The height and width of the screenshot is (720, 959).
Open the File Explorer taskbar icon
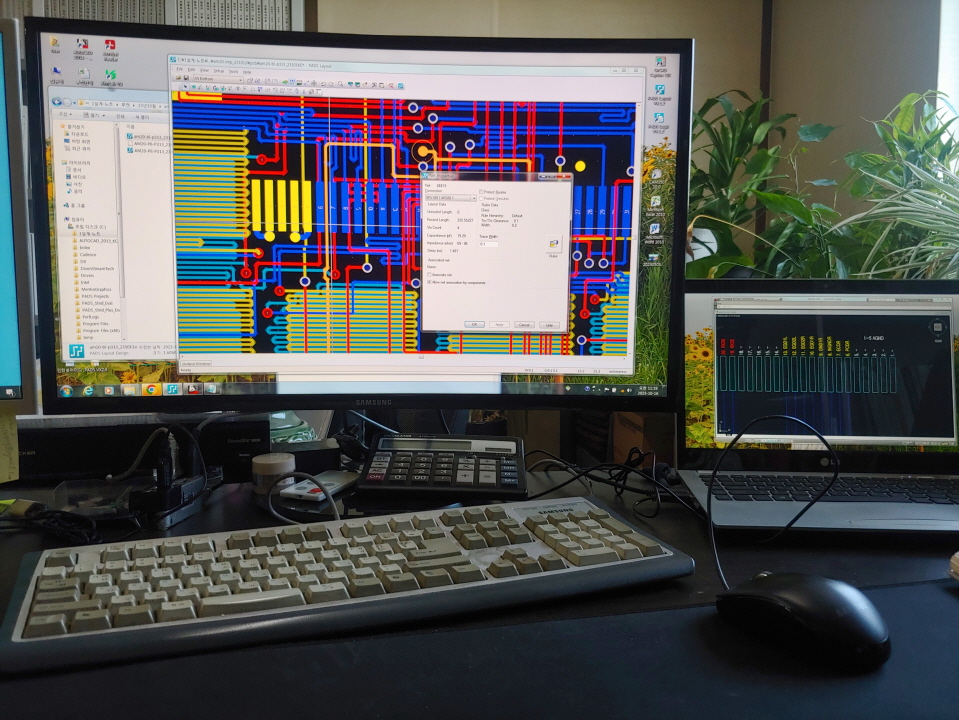pyautogui.click(x=130, y=390)
